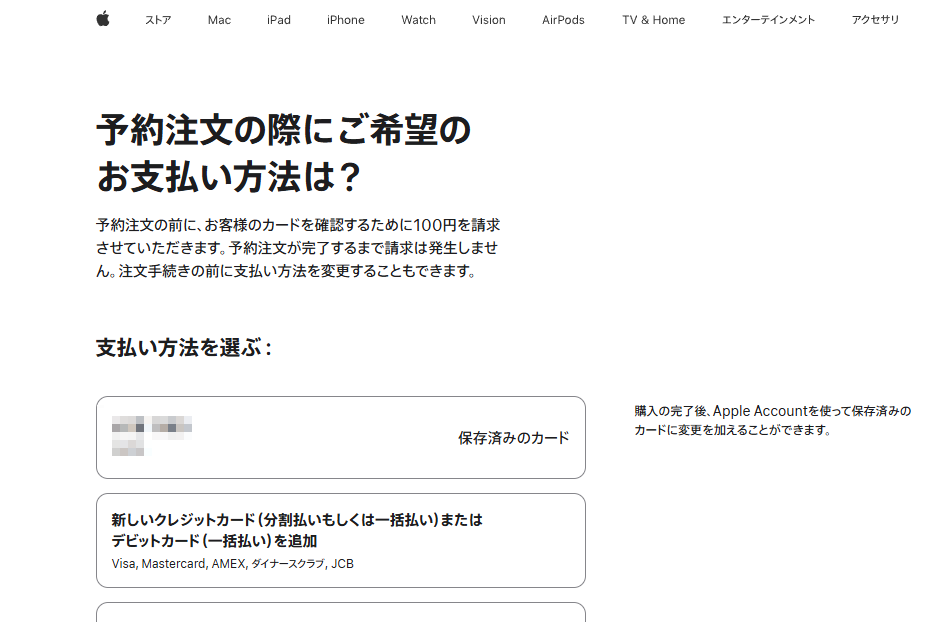
Task: Go to AirPods section
Action: click(x=563, y=20)
